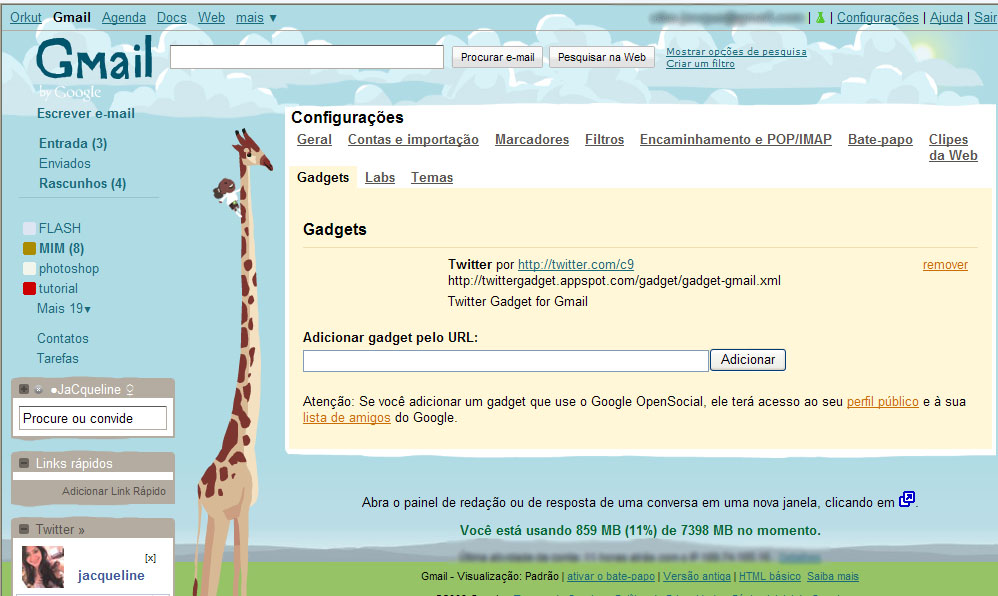Open the lista de amigos link
The image size is (998, 596).
pyautogui.click(x=346, y=418)
